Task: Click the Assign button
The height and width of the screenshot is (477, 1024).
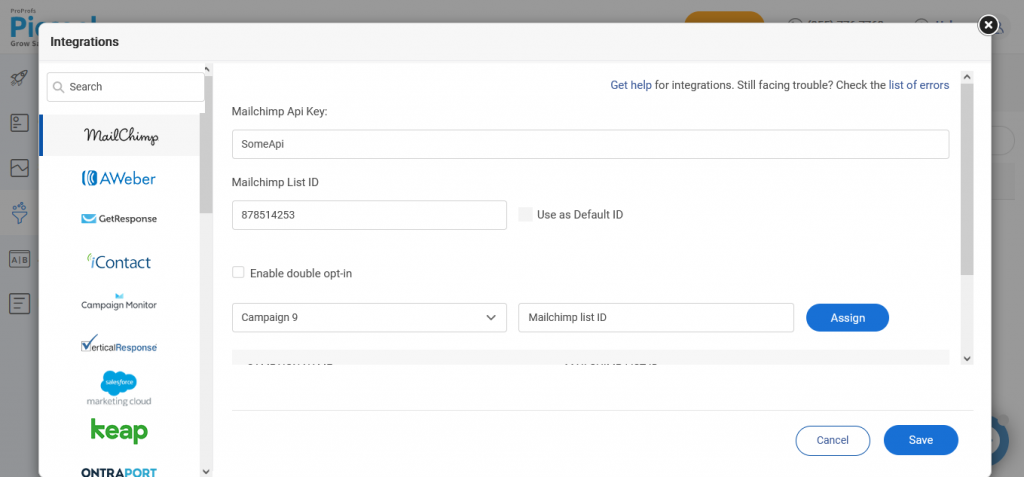Action: click(848, 318)
